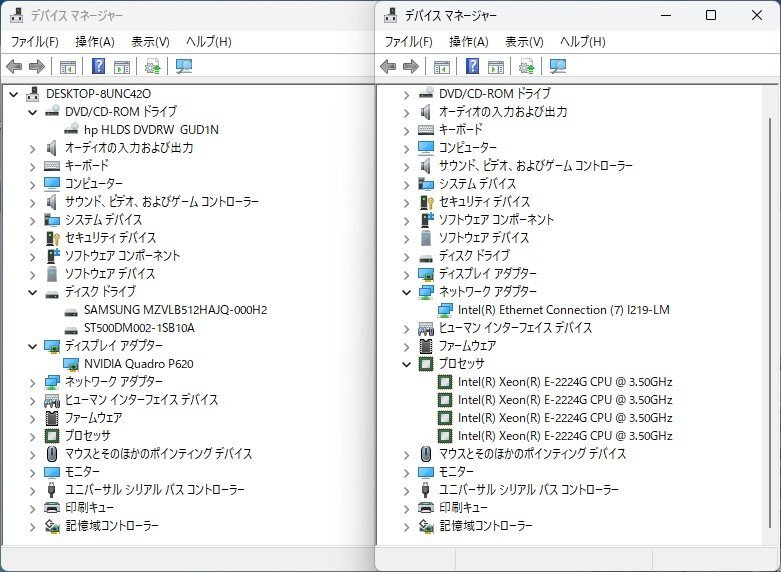Open Help icon in left window toolbar

pos(99,66)
